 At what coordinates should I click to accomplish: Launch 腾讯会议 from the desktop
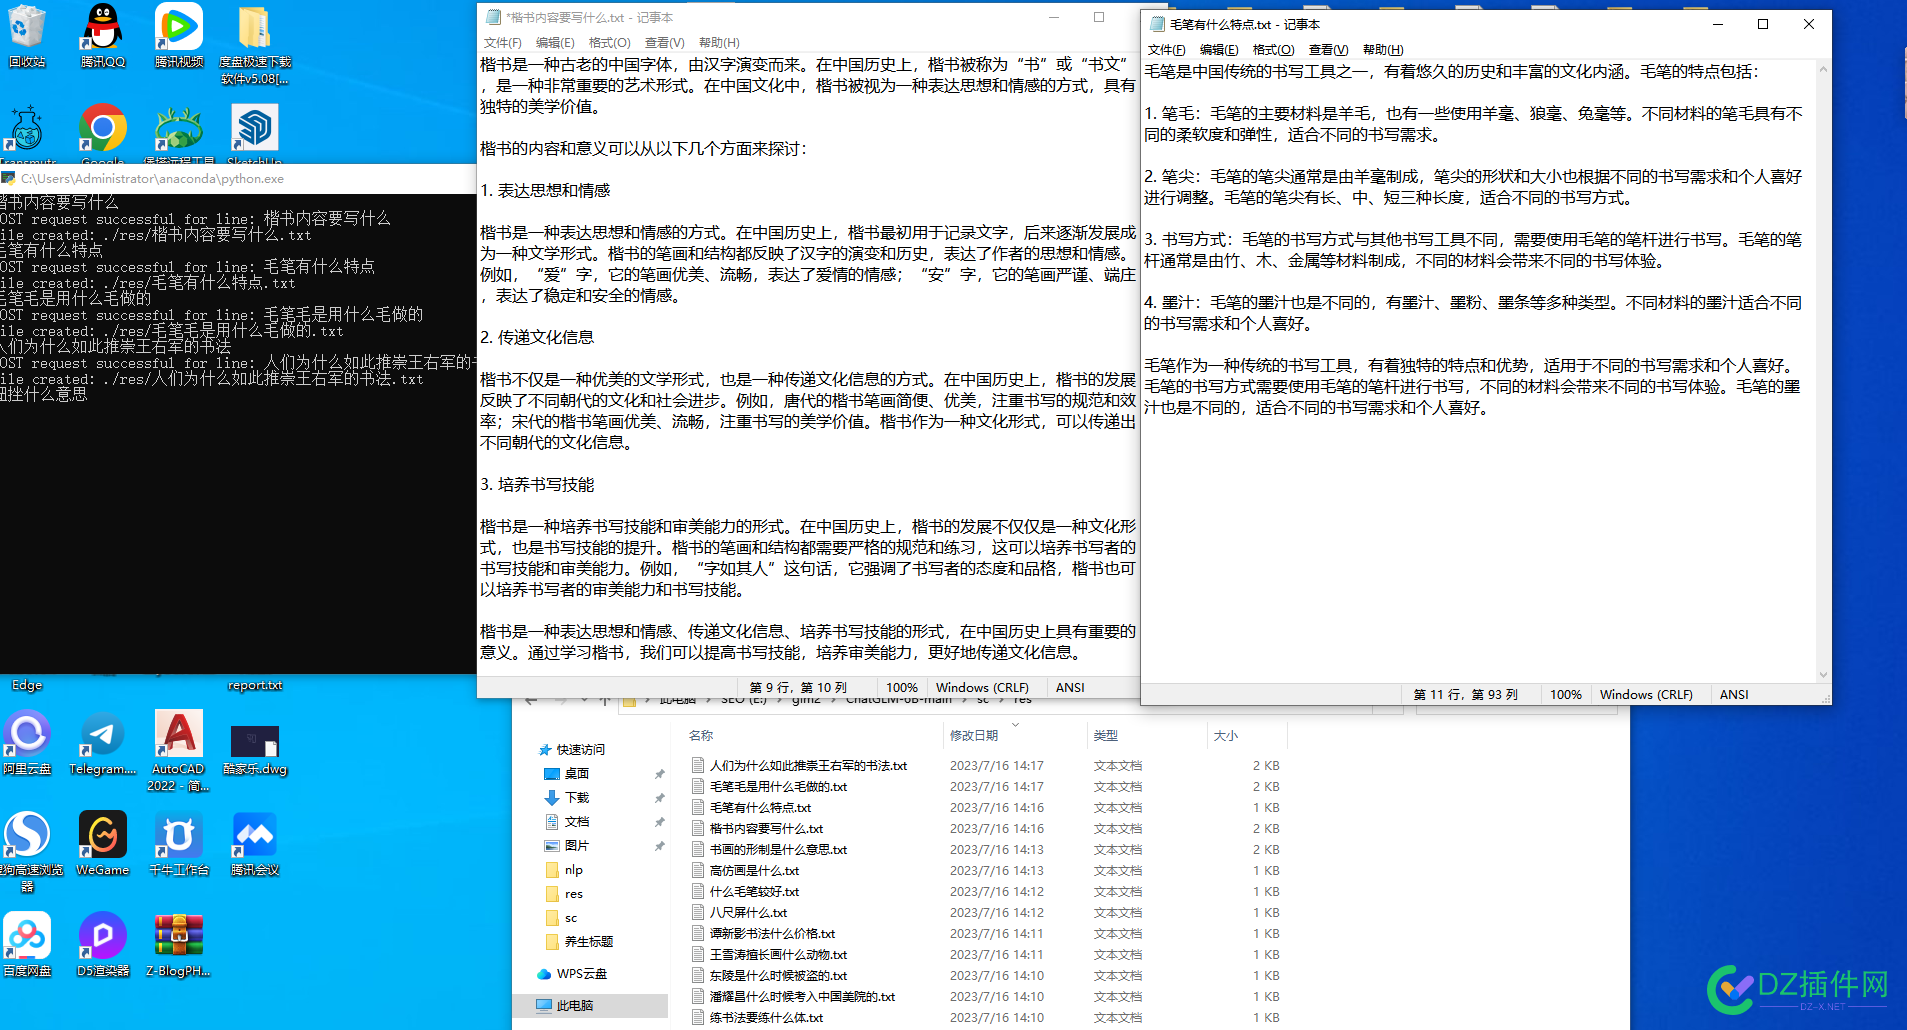click(x=255, y=843)
